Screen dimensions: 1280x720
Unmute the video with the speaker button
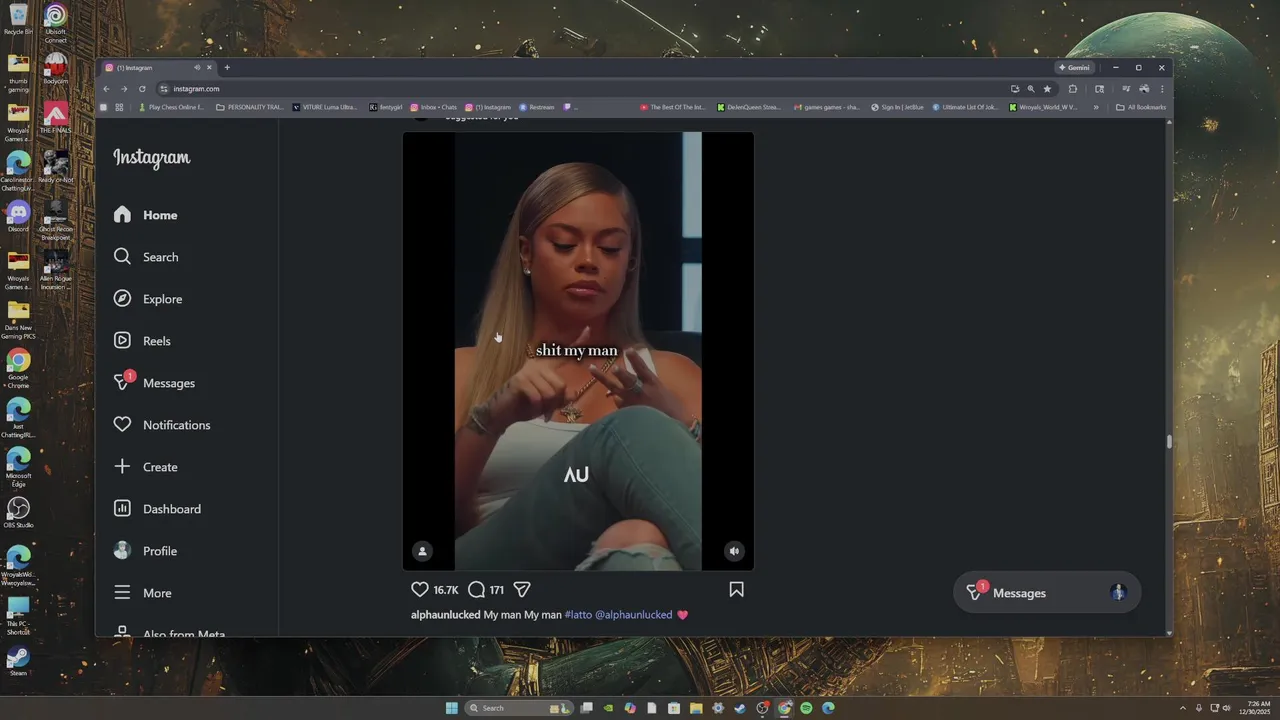[x=734, y=551]
